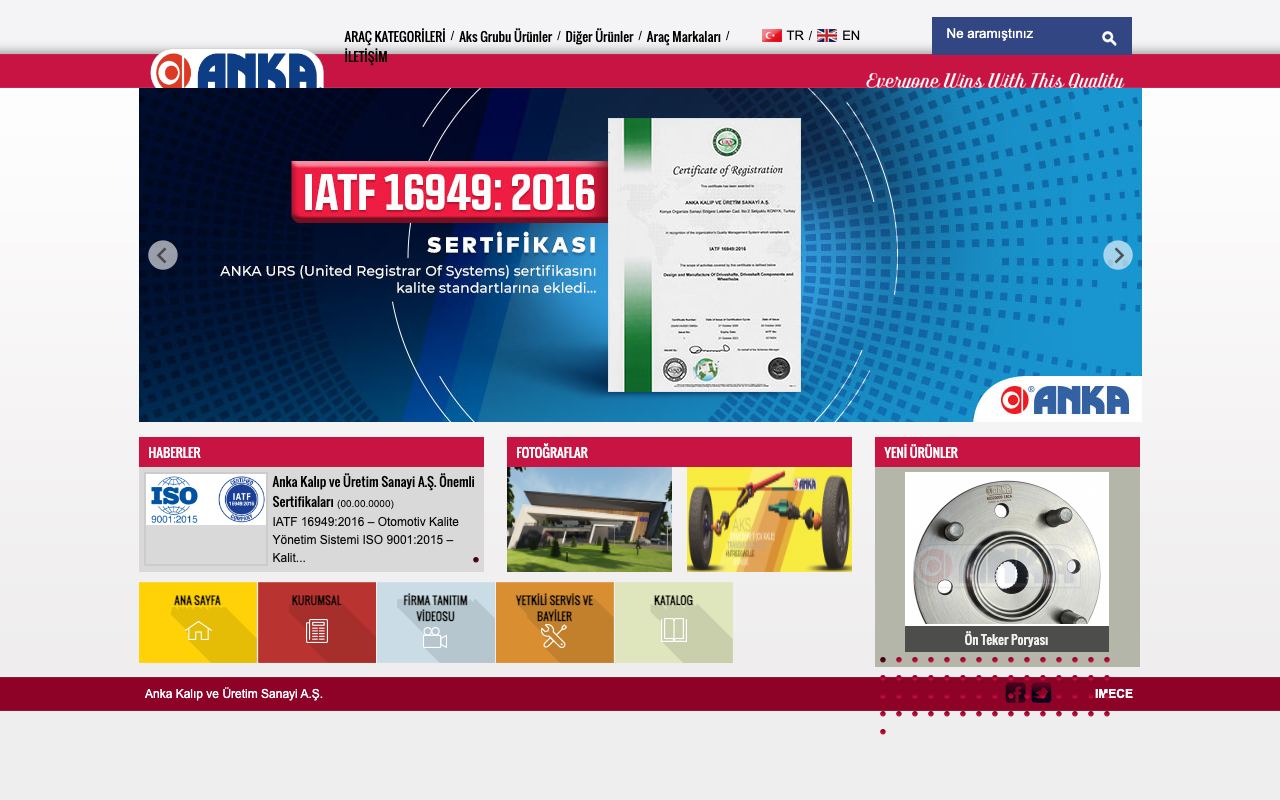Click the certificate image in the banner
The image size is (1280, 800).
click(x=704, y=255)
